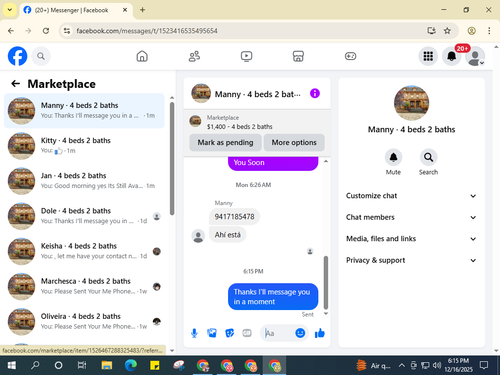Viewport: 500px width, 375px height.
Task: Send a thumbs-up like
Action: tap(319, 333)
